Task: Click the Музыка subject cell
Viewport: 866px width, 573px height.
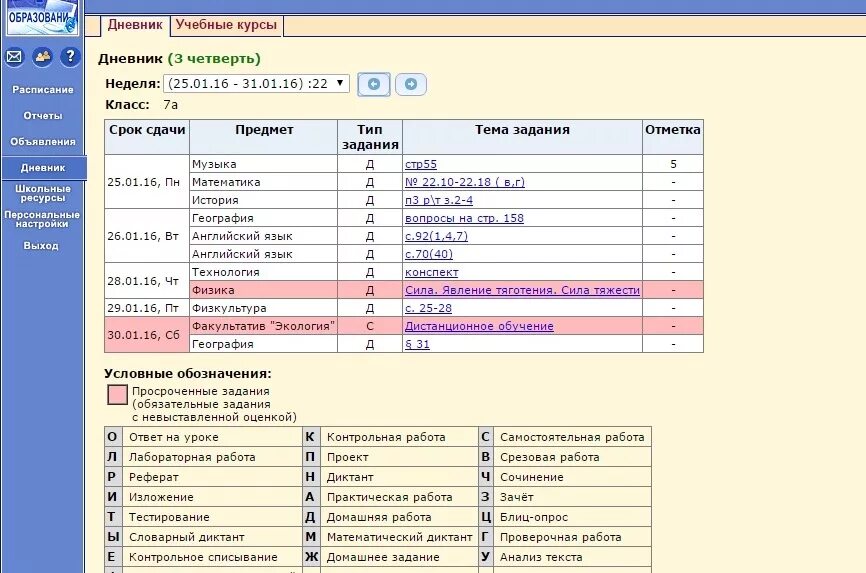Action: [263, 164]
